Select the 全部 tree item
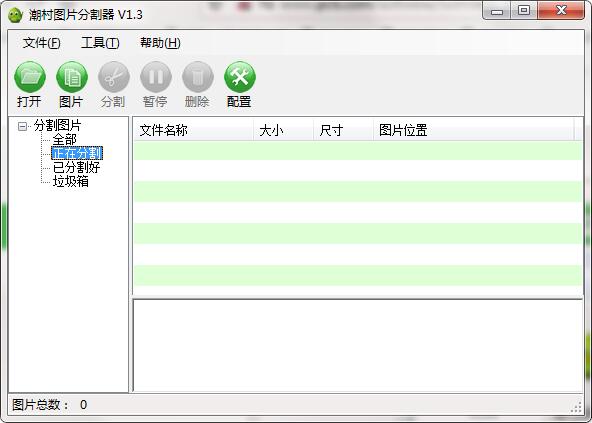592x423 pixels. tap(65, 140)
